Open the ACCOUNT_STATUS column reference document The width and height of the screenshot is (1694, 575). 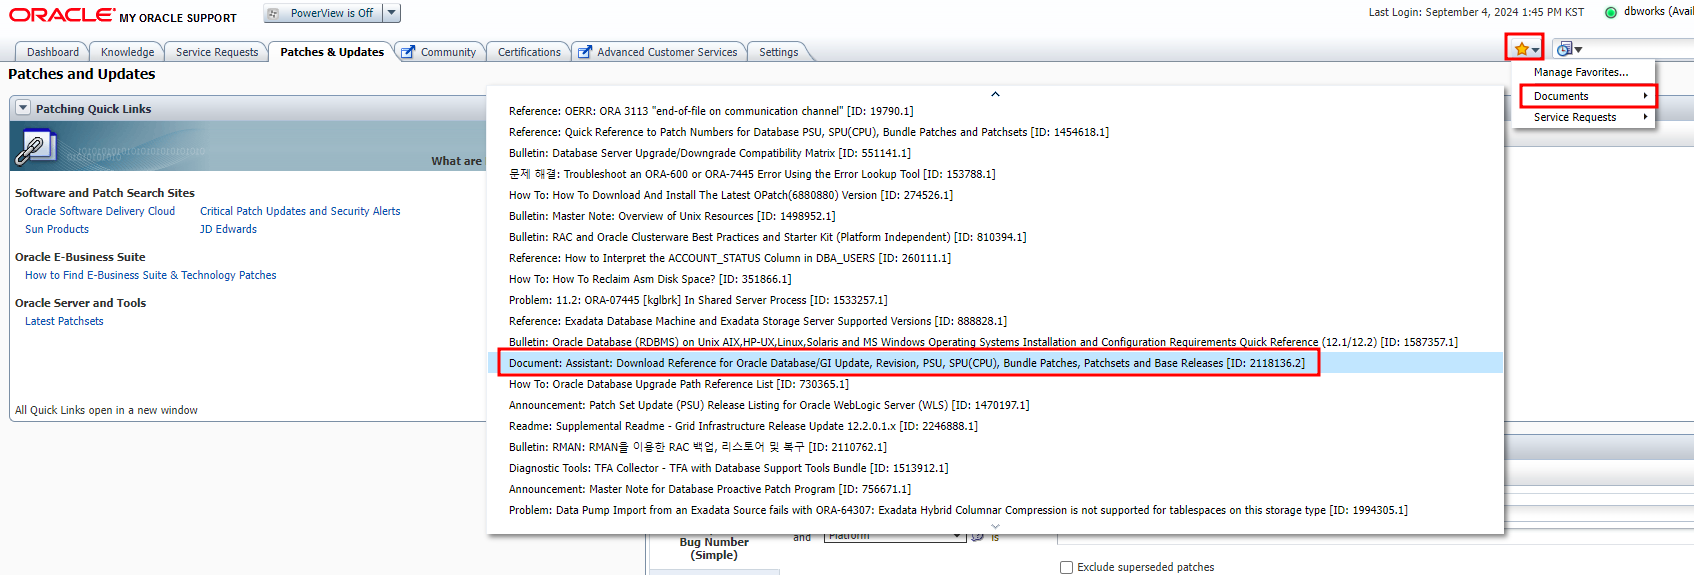click(x=730, y=258)
